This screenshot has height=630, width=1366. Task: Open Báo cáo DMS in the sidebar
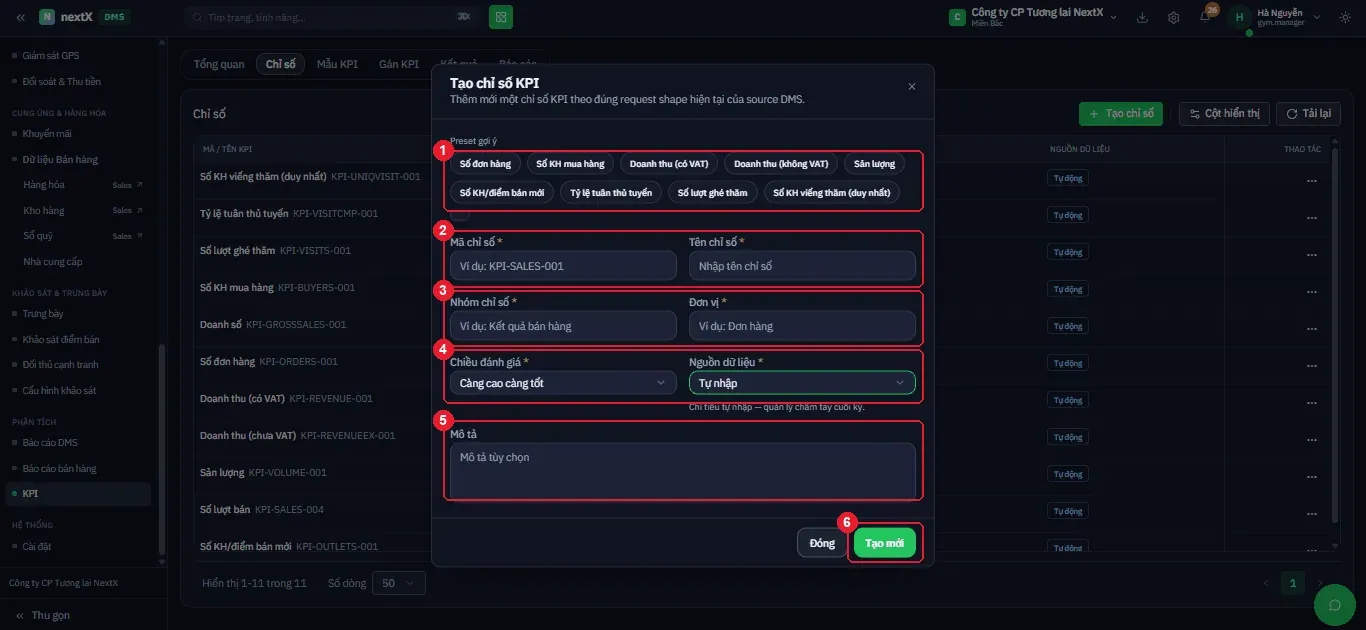50,442
